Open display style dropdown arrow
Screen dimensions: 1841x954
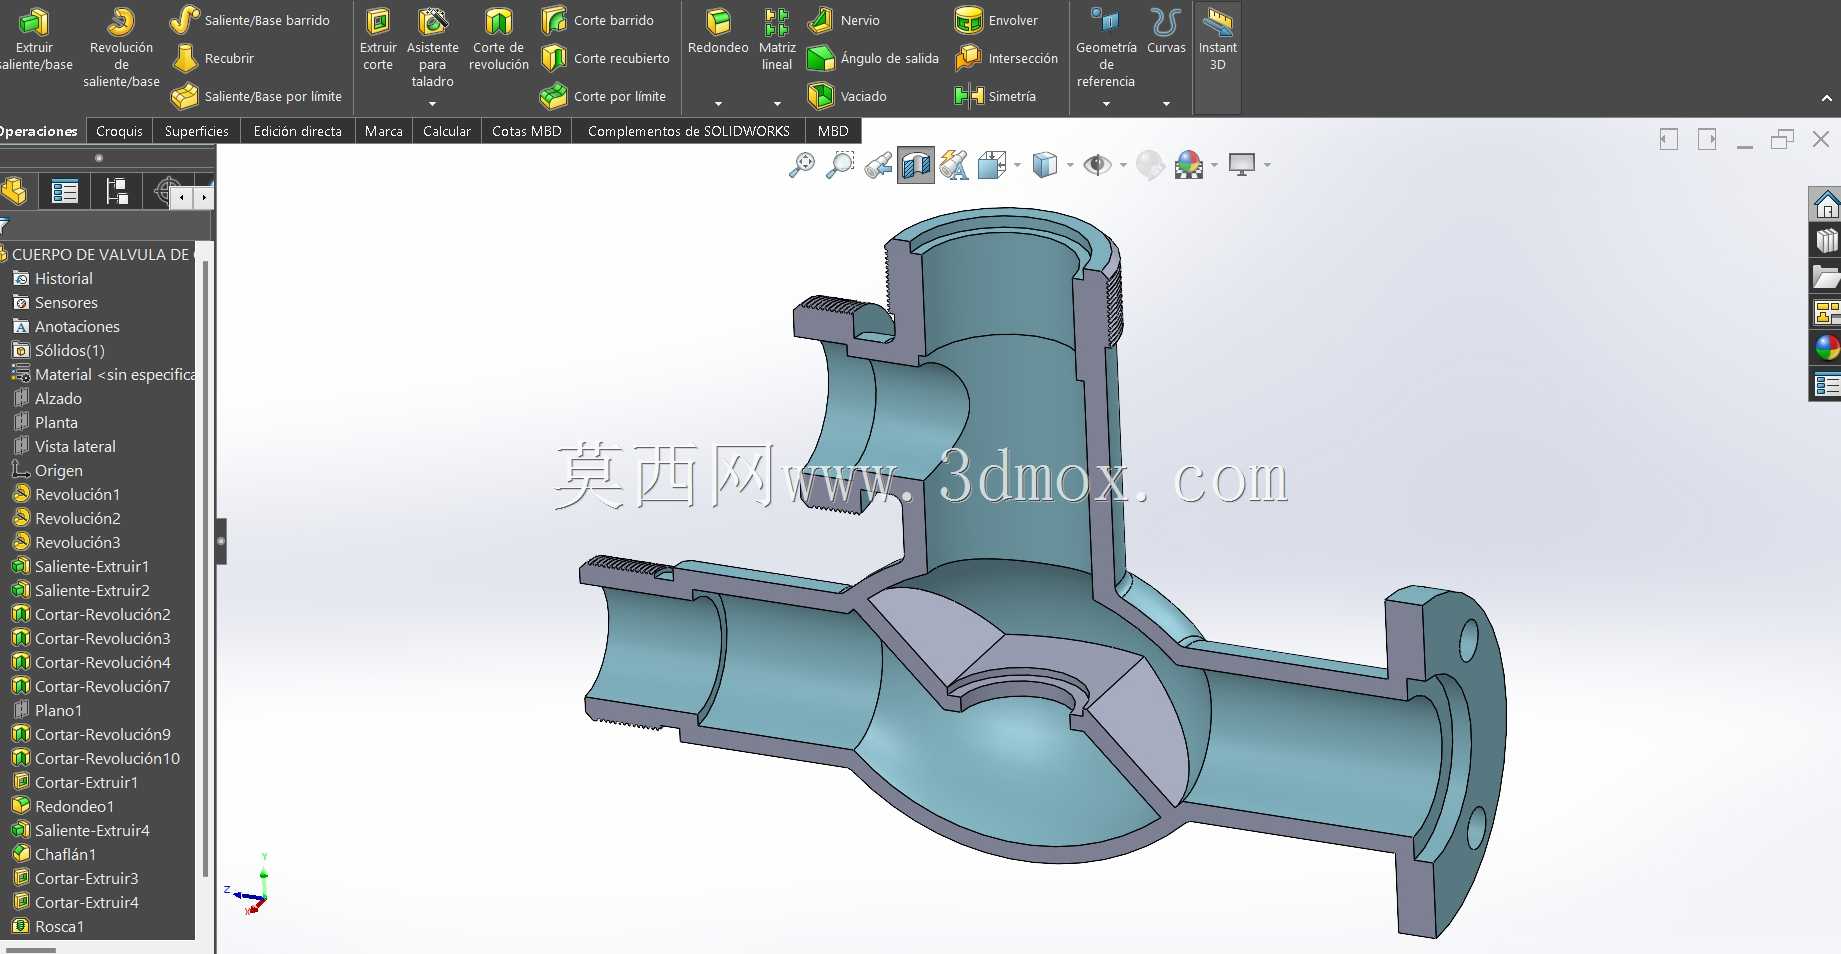click(x=1070, y=165)
